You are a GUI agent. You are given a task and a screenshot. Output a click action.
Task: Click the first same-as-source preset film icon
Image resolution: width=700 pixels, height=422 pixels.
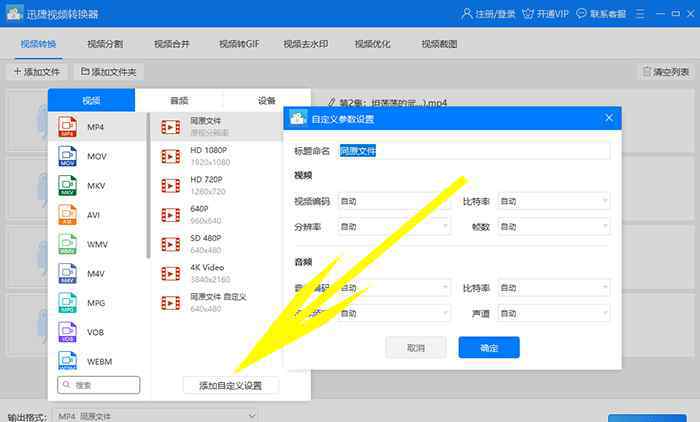point(171,127)
